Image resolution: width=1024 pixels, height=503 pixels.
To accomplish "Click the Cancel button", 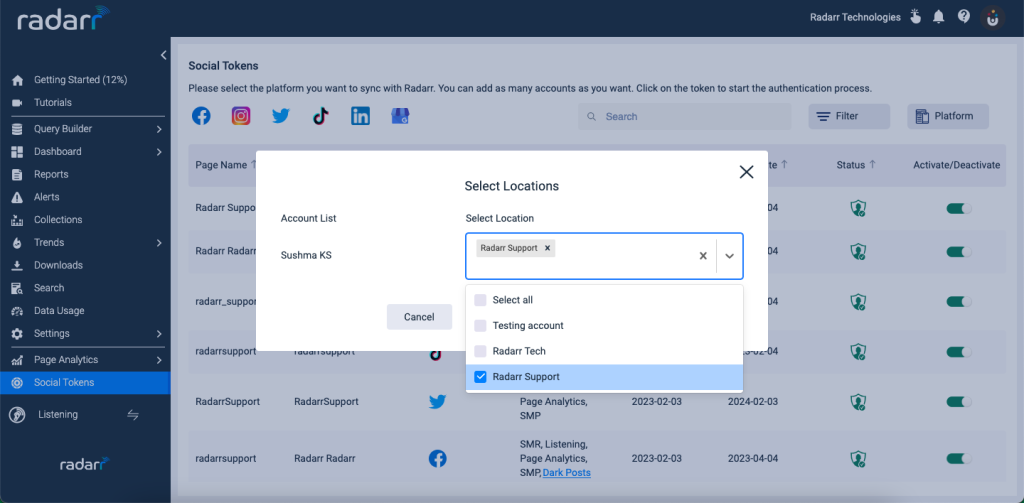I will pos(419,317).
